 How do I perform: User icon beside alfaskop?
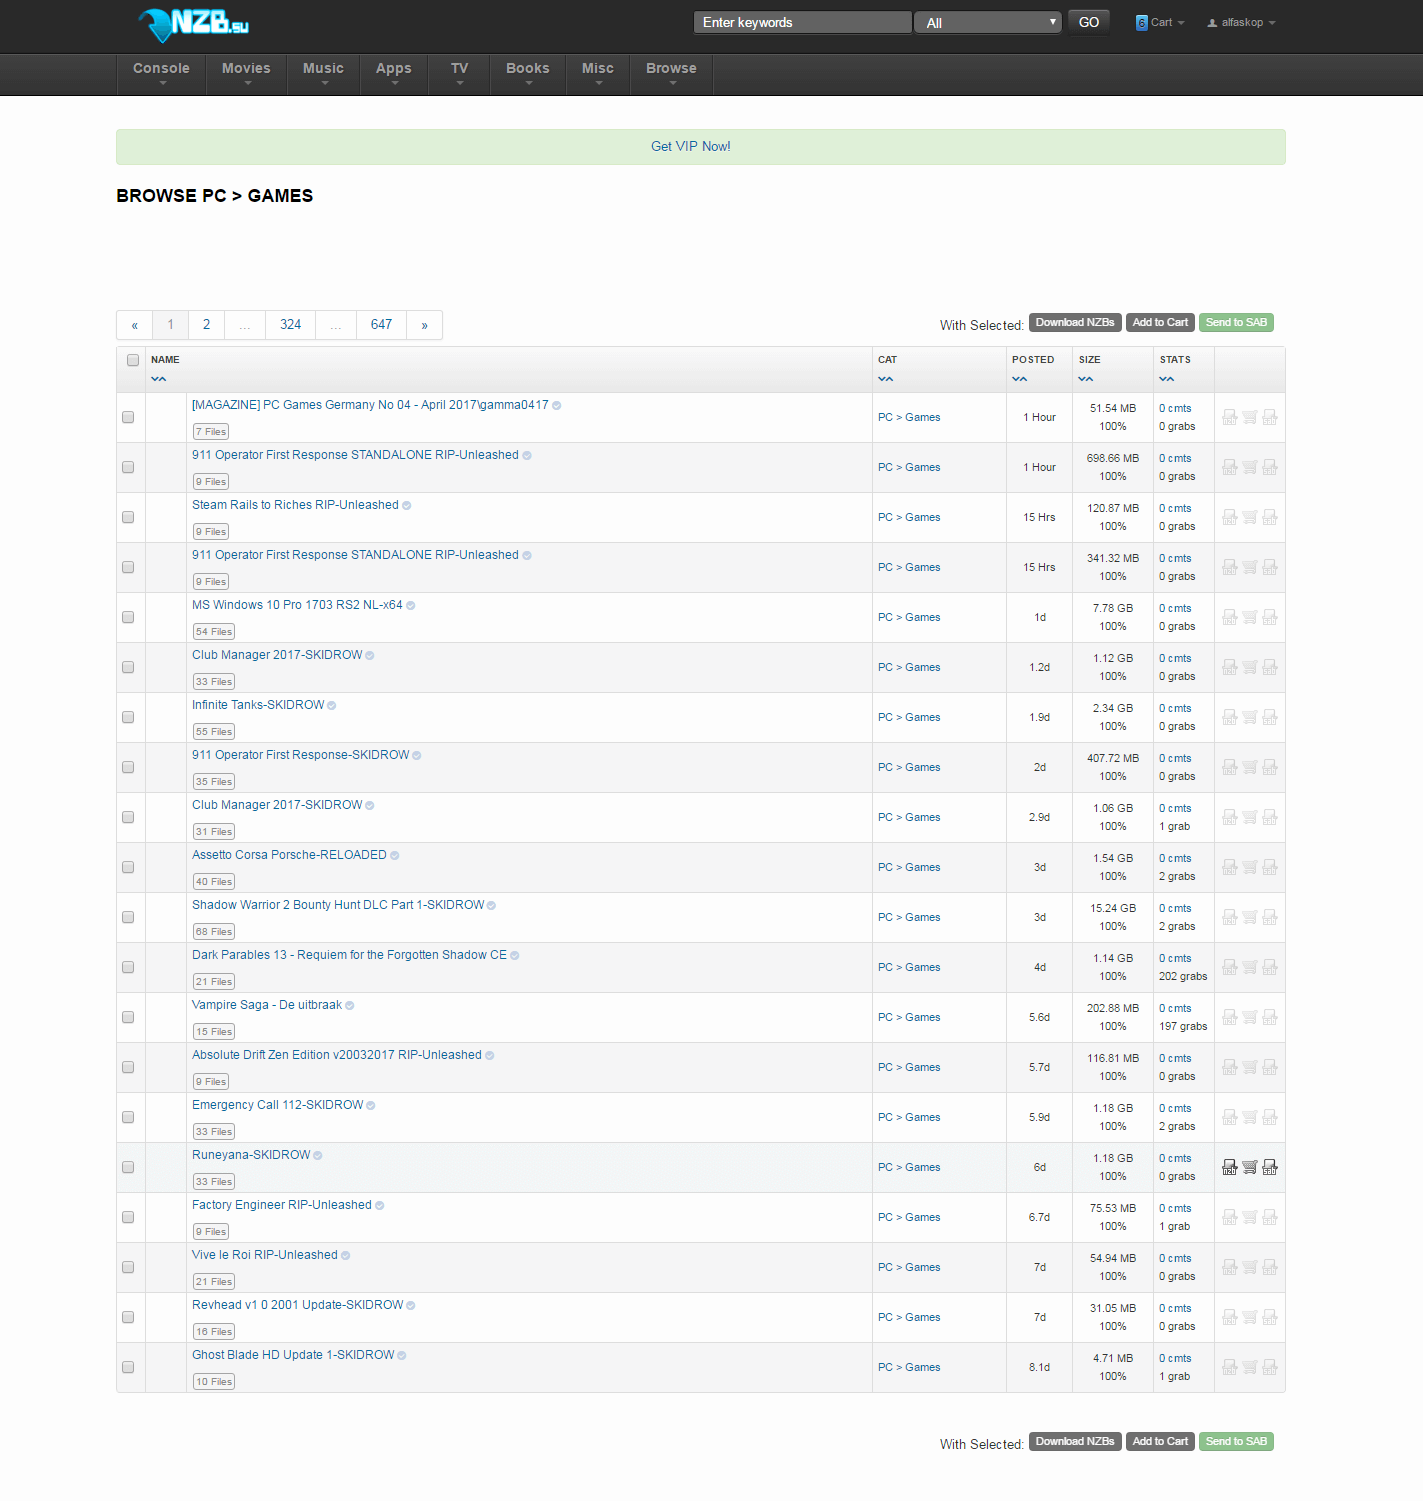coord(1212,23)
